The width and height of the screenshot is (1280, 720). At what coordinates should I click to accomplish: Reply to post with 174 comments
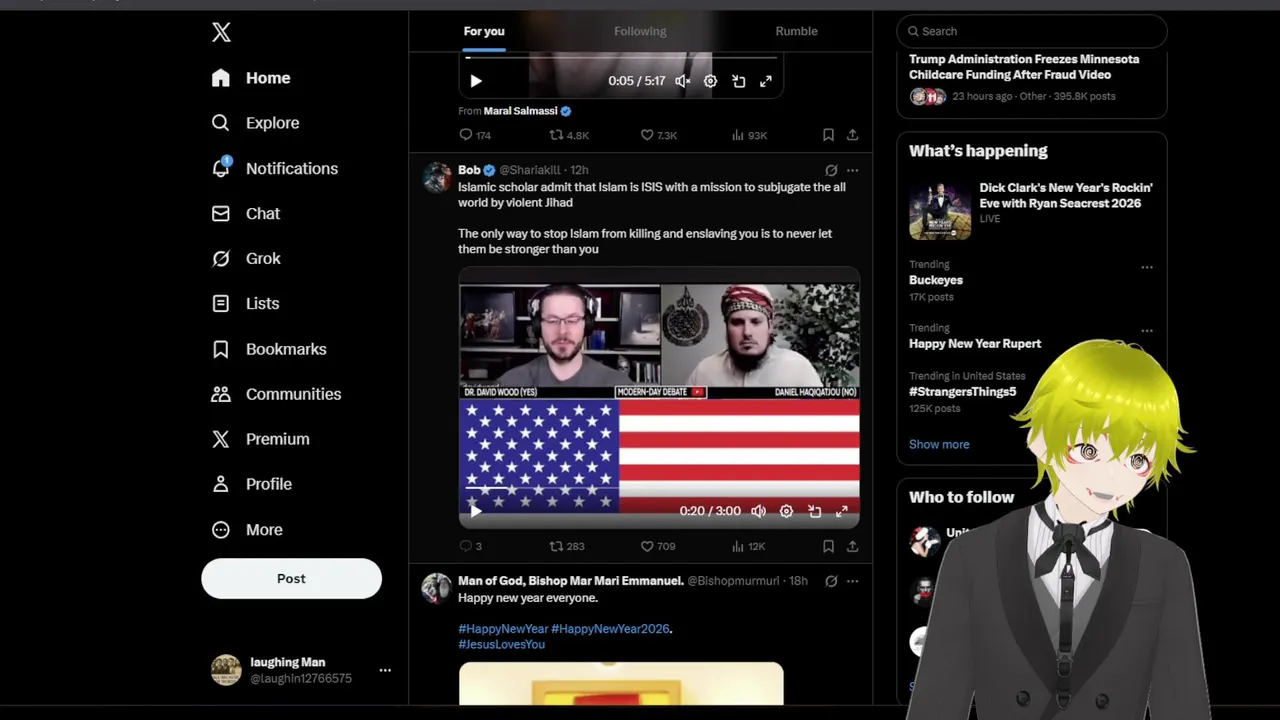pos(475,135)
